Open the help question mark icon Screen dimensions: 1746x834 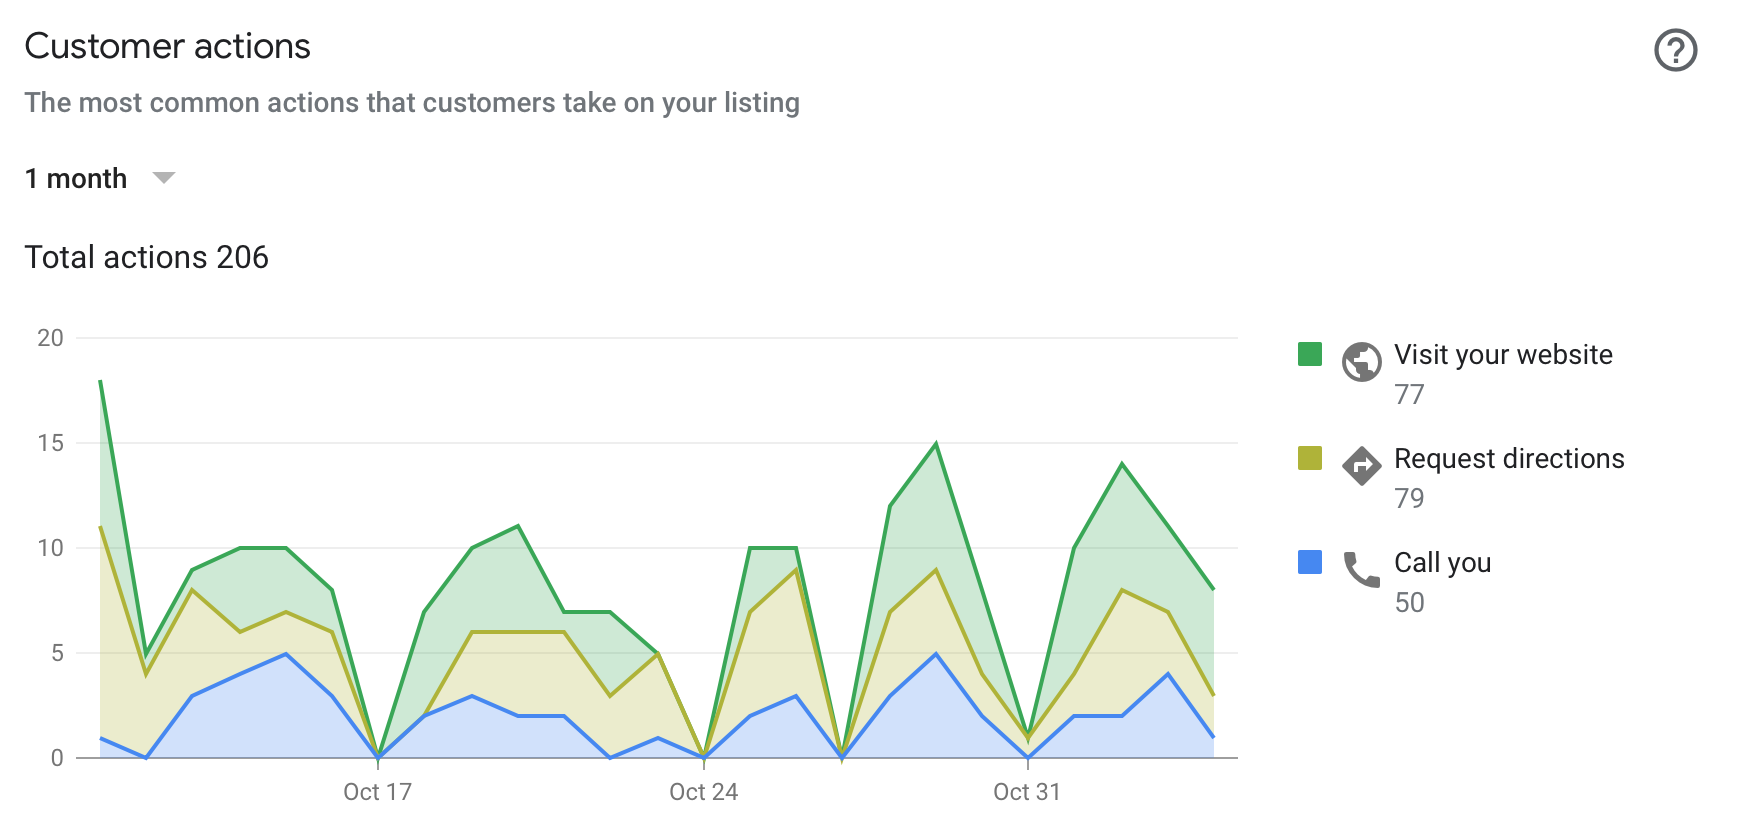point(1675,50)
